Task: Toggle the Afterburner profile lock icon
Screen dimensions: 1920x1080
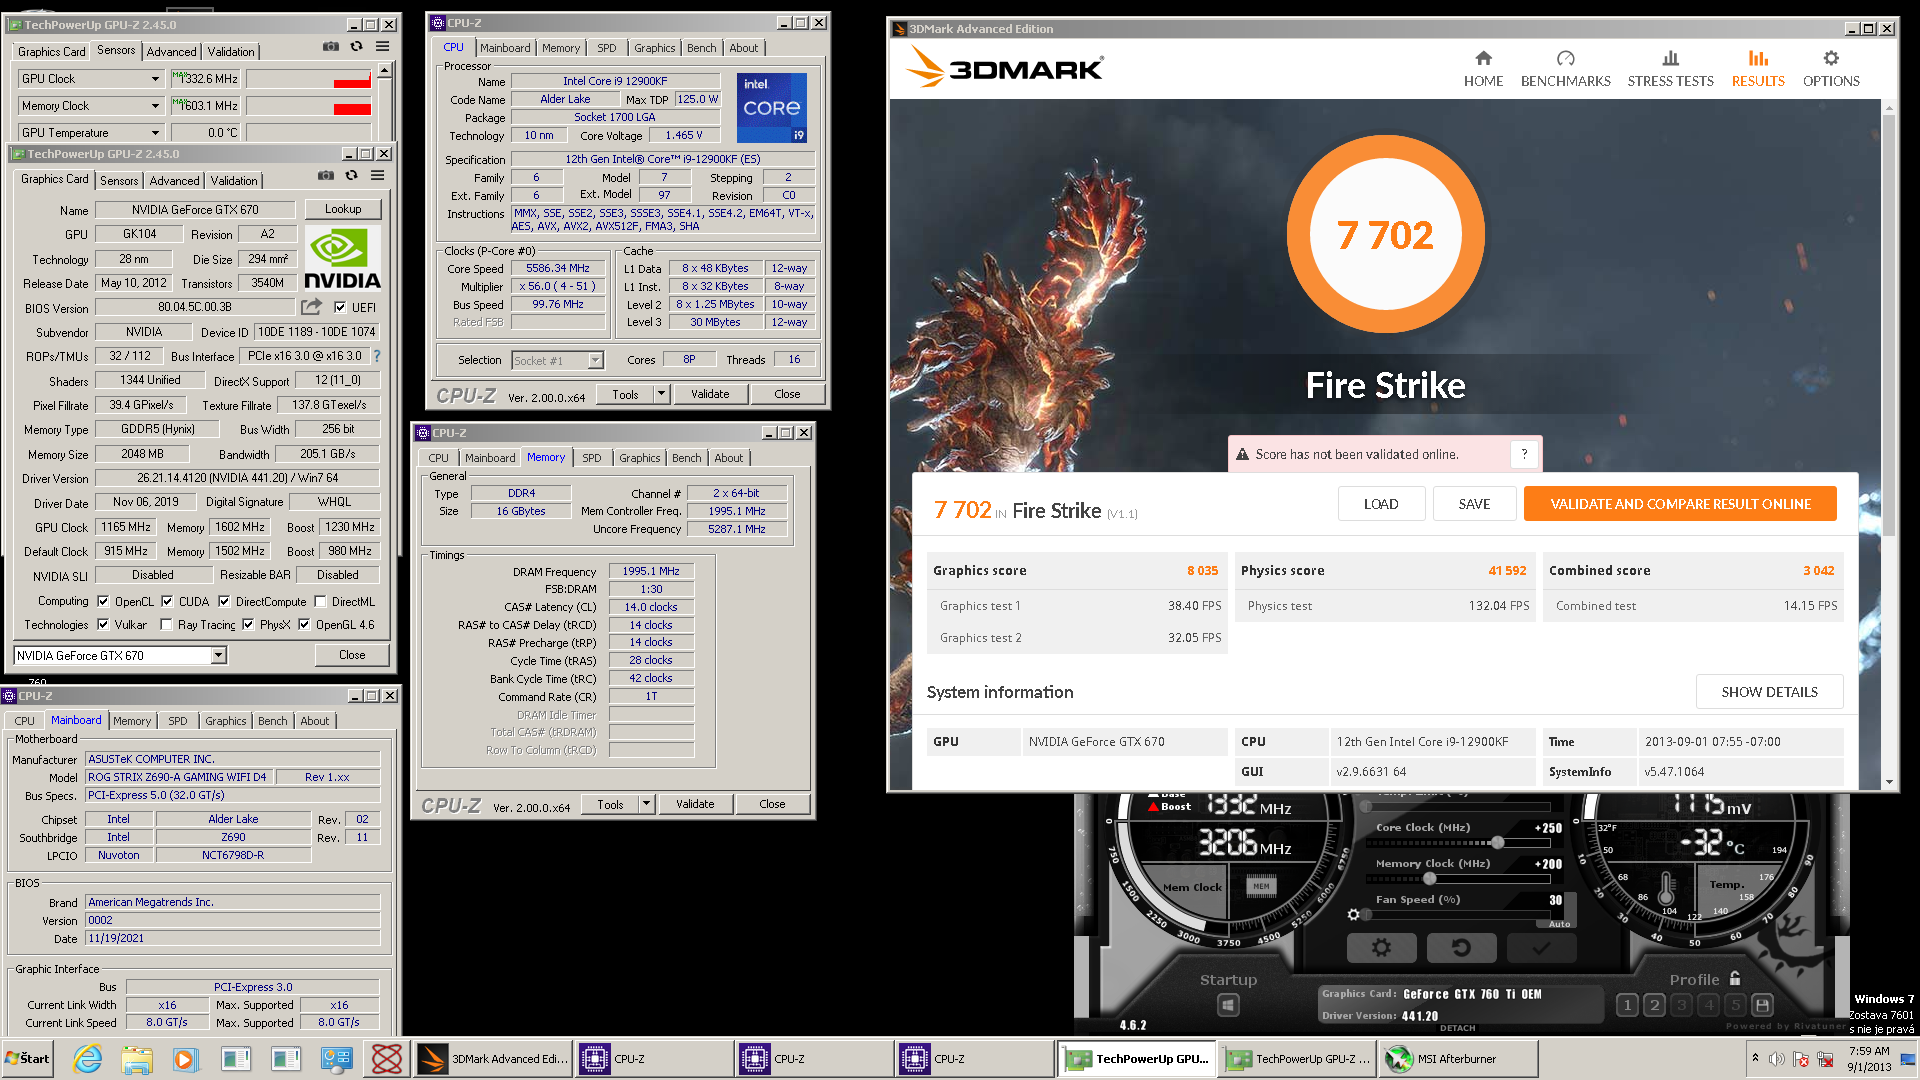Action: tap(1735, 979)
